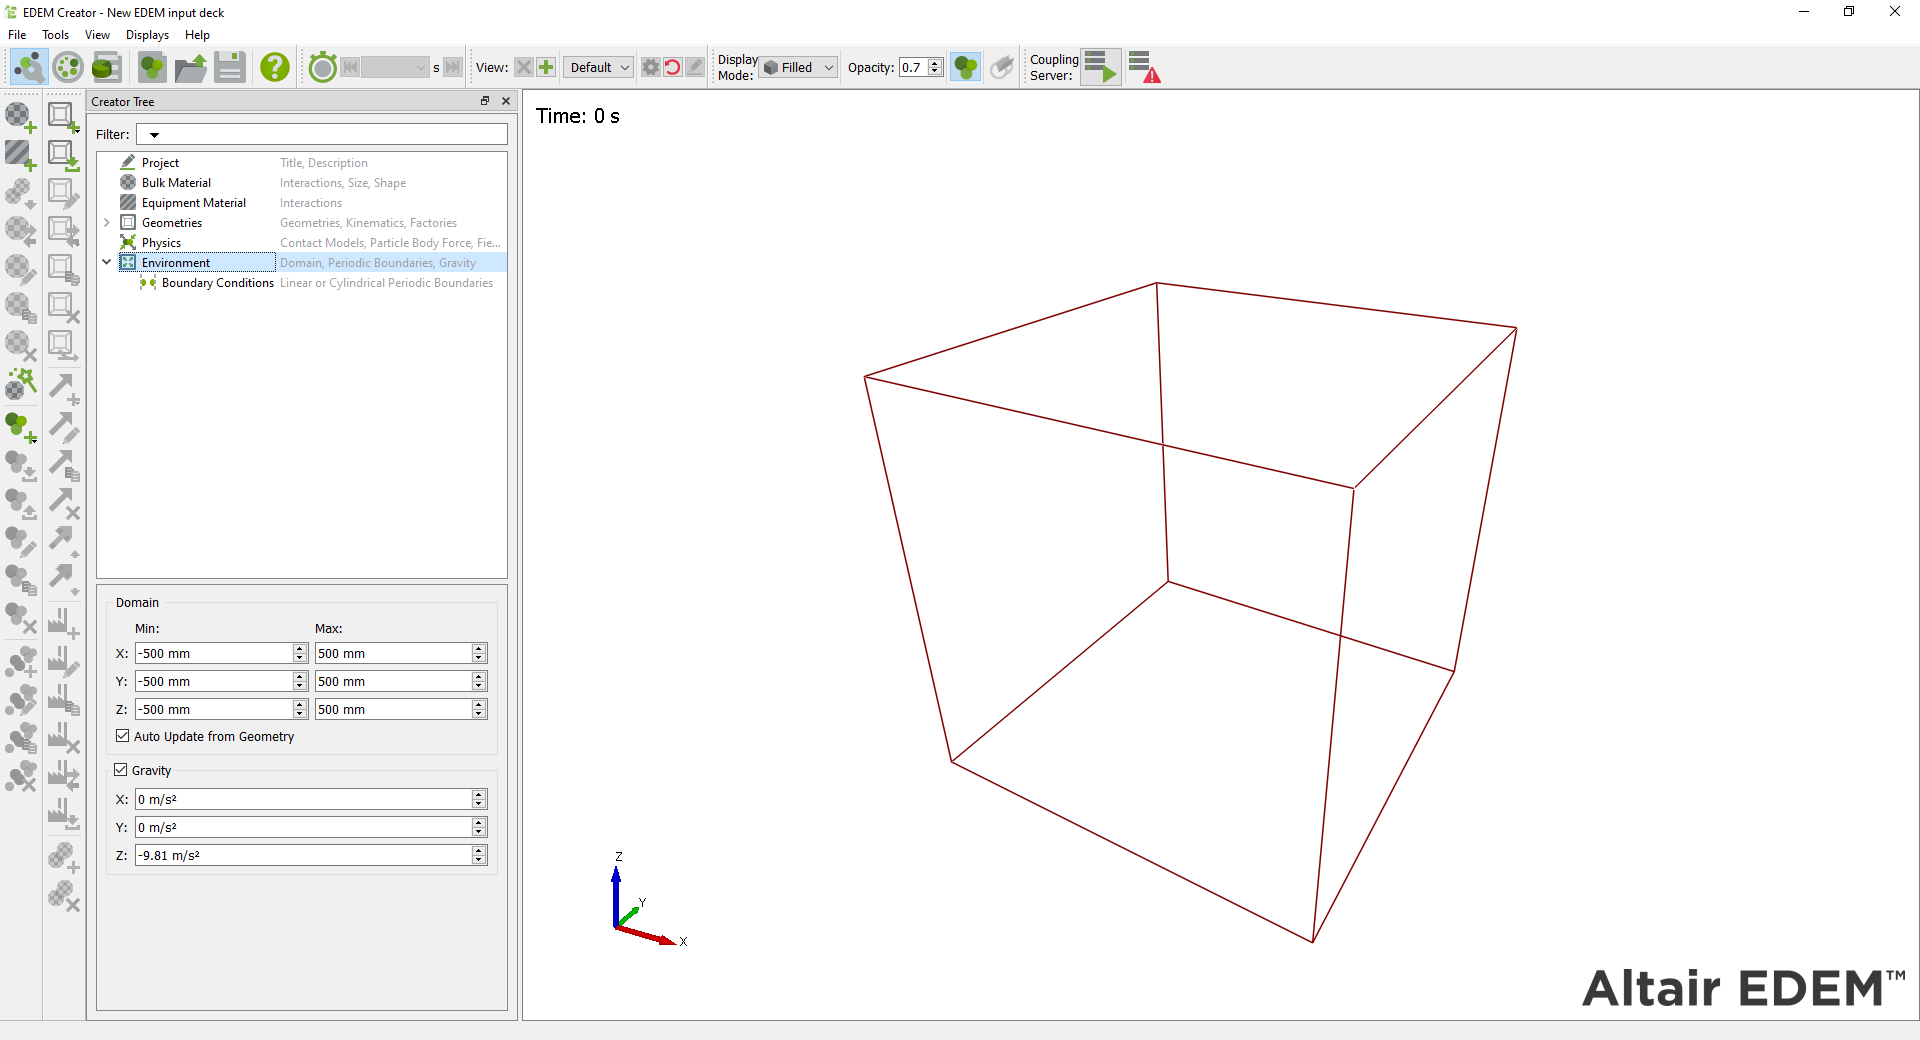Toggle the particle display button beside Opacity

(x=965, y=67)
